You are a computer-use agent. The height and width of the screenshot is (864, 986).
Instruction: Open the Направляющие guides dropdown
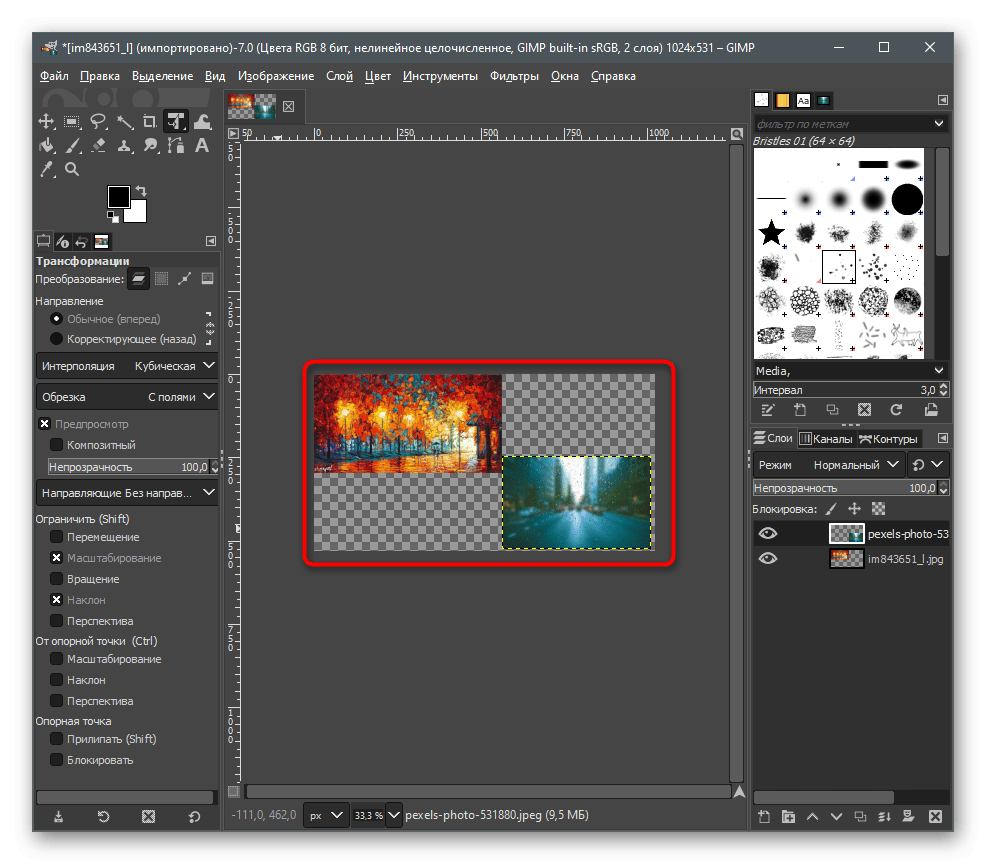(128, 493)
